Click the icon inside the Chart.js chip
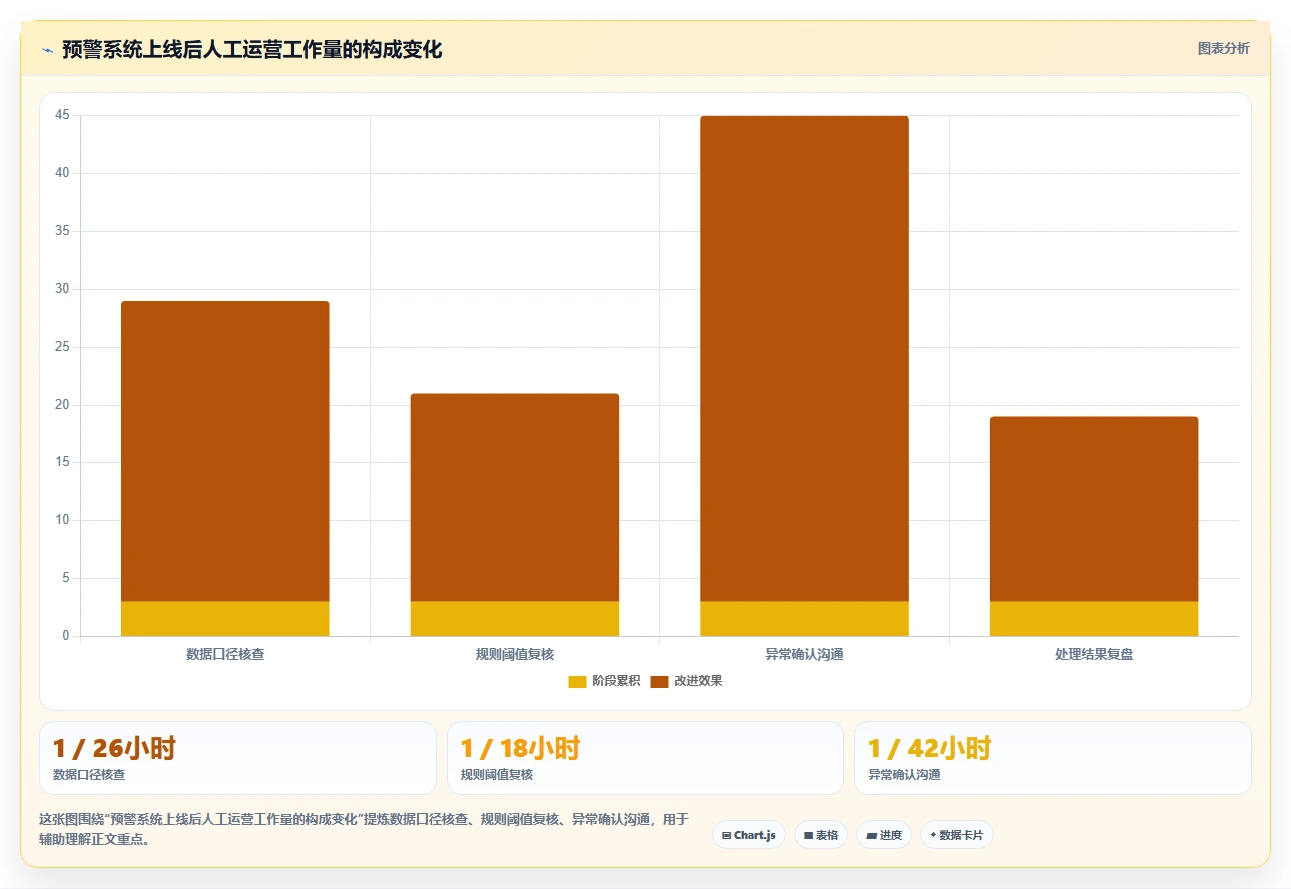The width and height of the screenshot is (1291, 889). [726, 835]
